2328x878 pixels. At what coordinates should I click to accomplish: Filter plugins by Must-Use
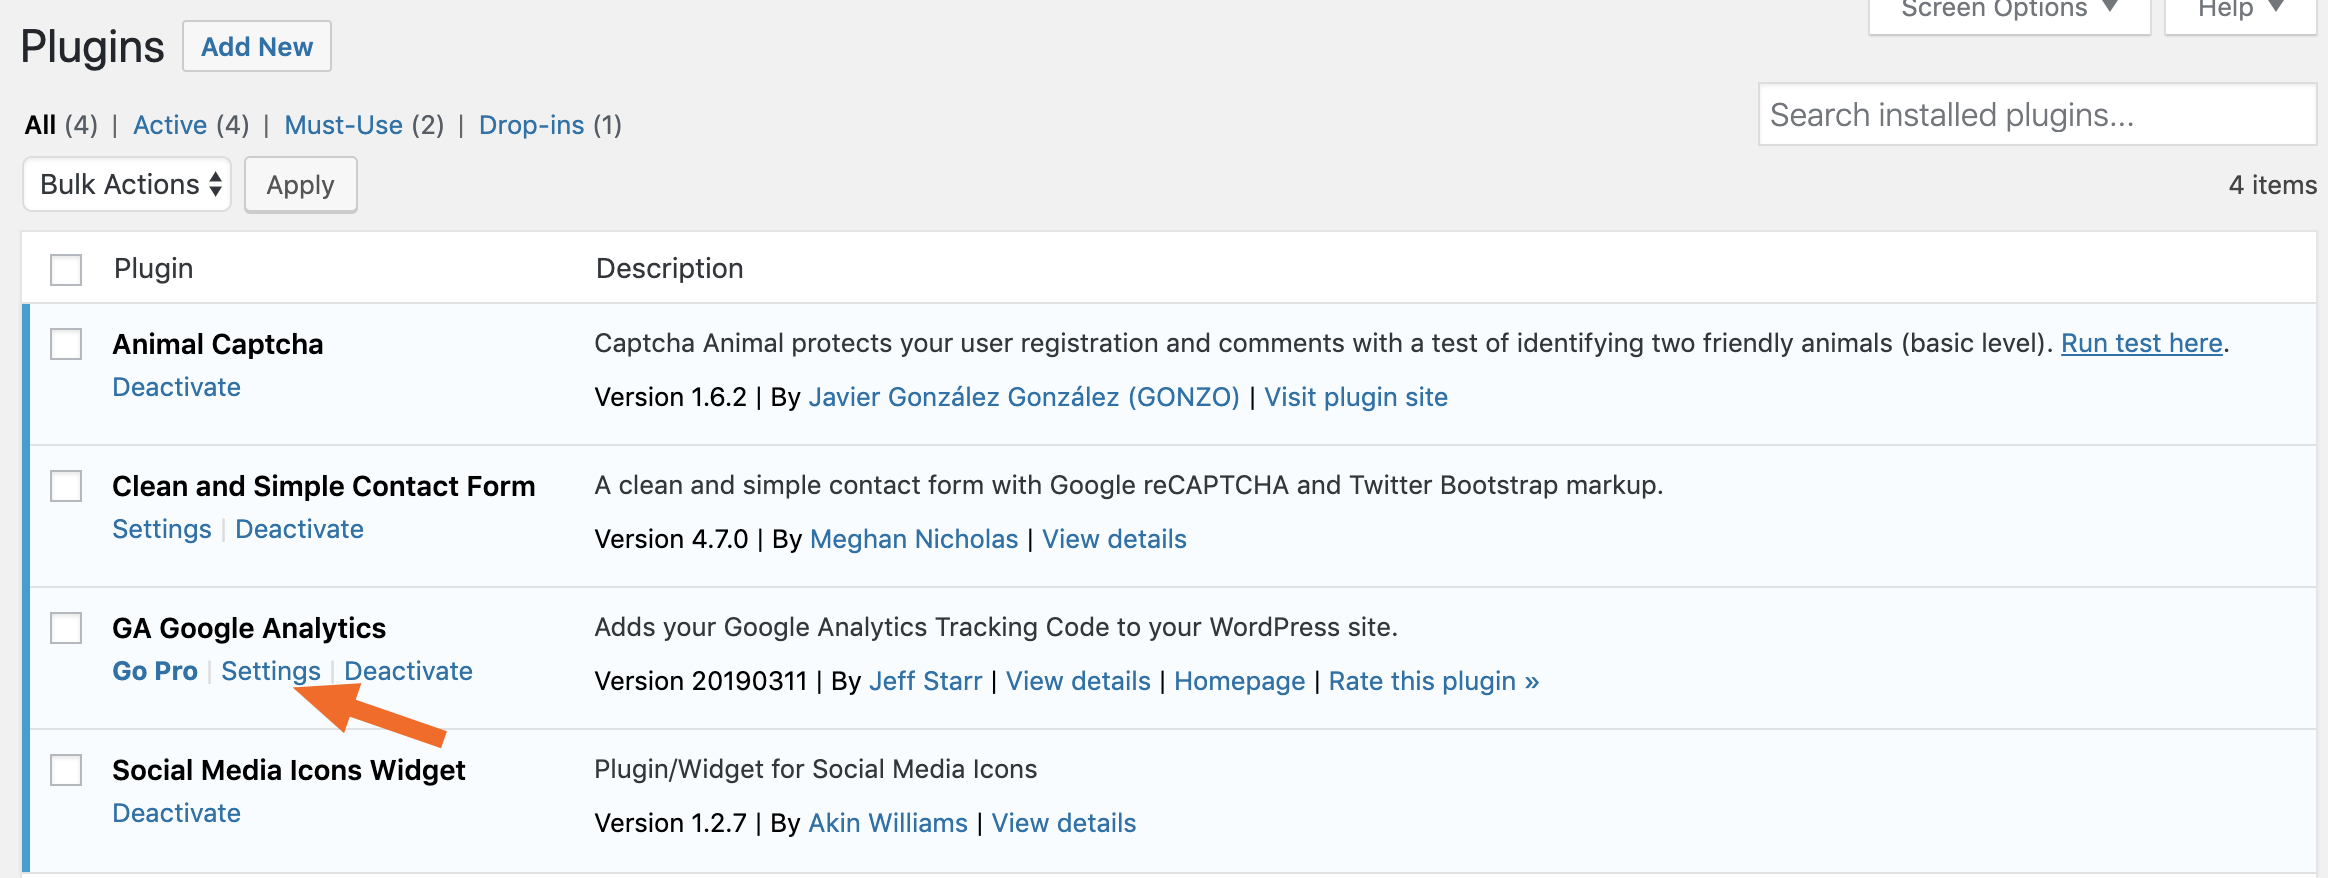point(343,125)
